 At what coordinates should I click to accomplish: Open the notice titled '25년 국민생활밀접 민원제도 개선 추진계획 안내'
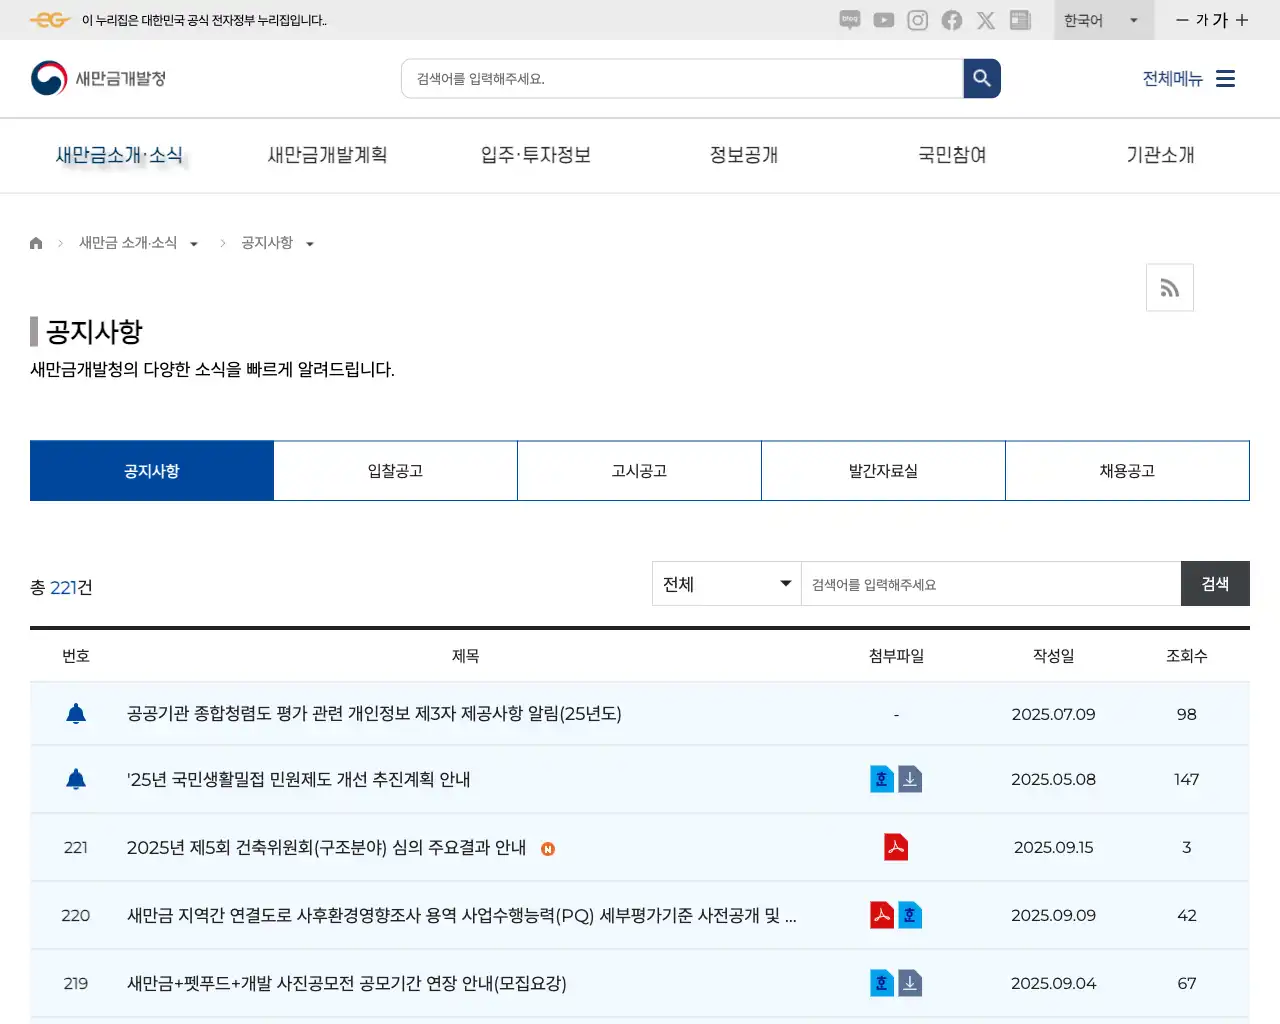point(300,779)
